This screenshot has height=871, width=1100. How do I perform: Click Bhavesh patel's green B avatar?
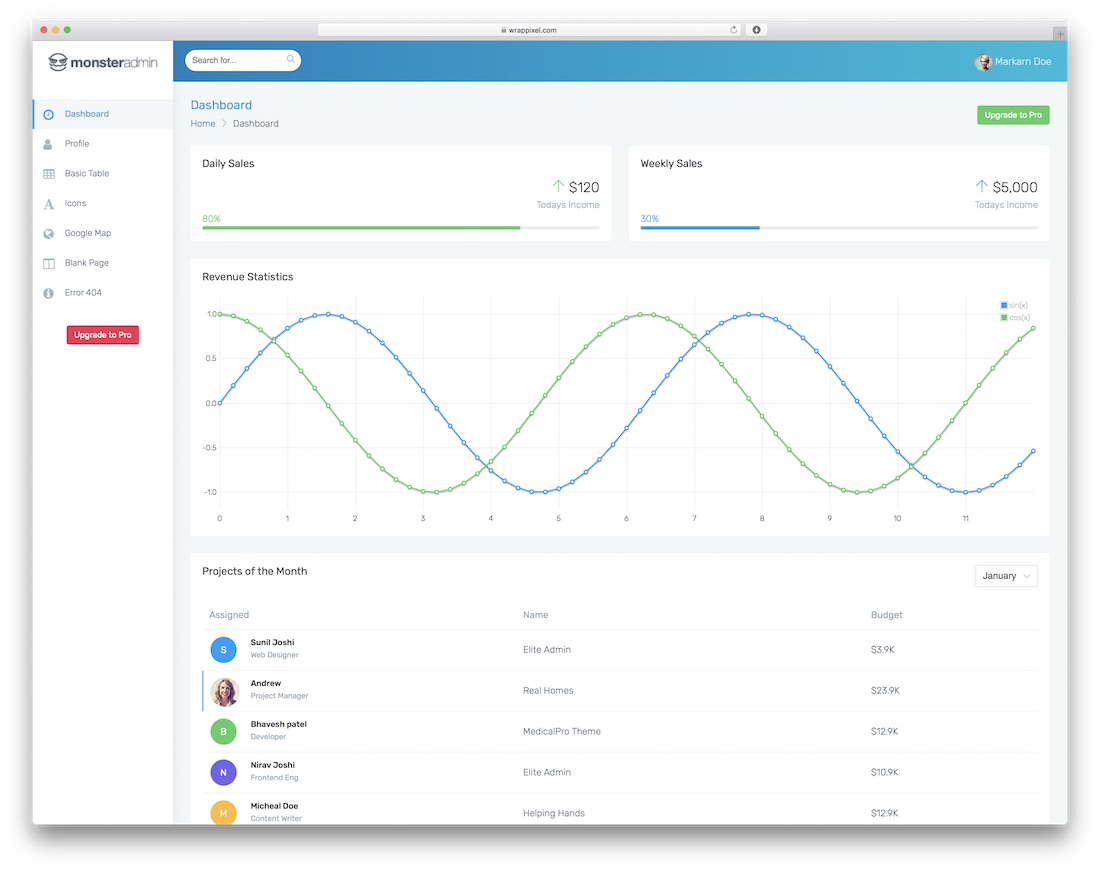point(223,732)
